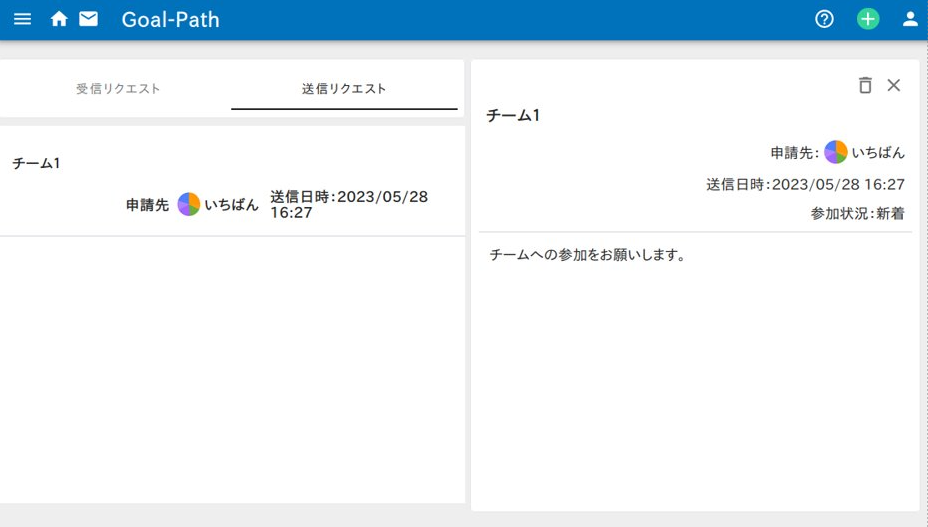928x527 pixels.
Task: Click the チーム1 heading in the detail panel
Action: (x=513, y=115)
